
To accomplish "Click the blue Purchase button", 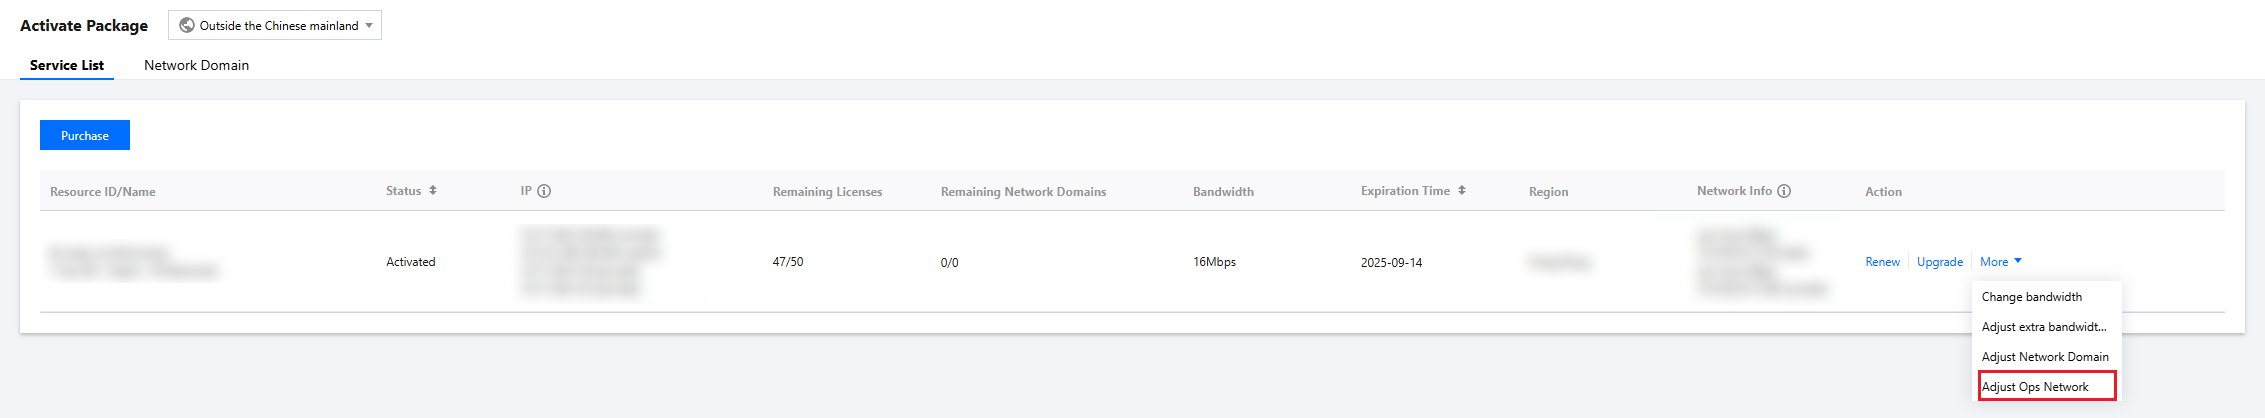I will pyautogui.click(x=85, y=135).
